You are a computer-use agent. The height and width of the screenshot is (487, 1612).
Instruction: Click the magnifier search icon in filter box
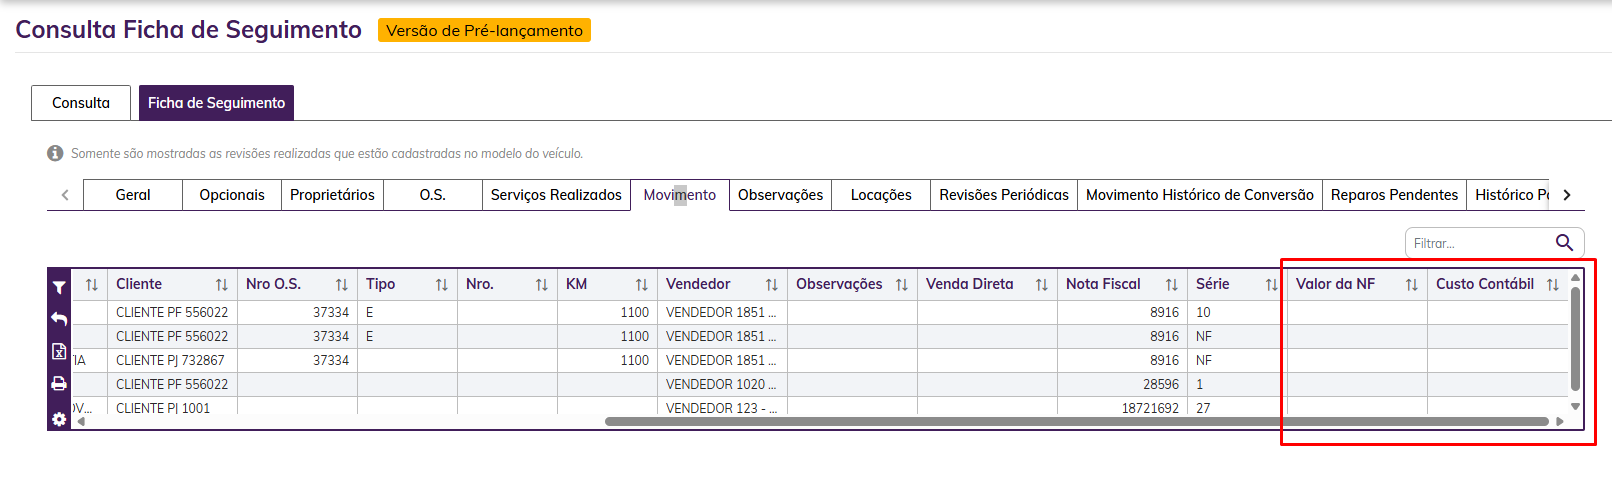(1564, 243)
